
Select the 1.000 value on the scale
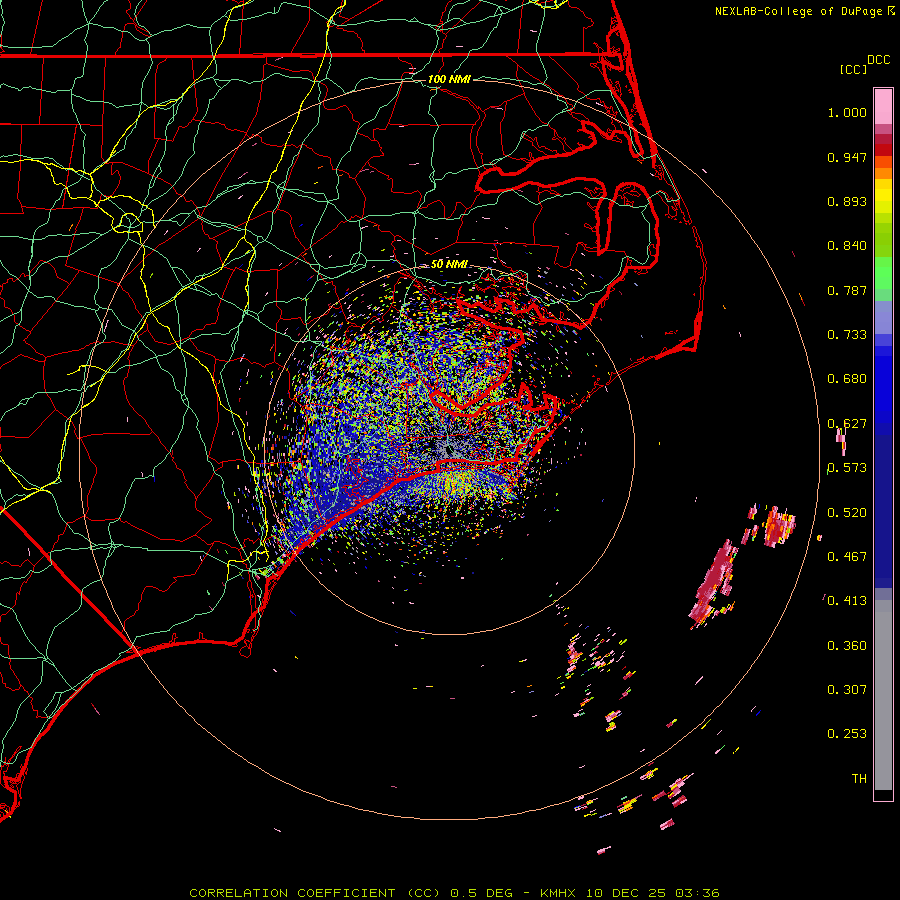(x=847, y=112)
